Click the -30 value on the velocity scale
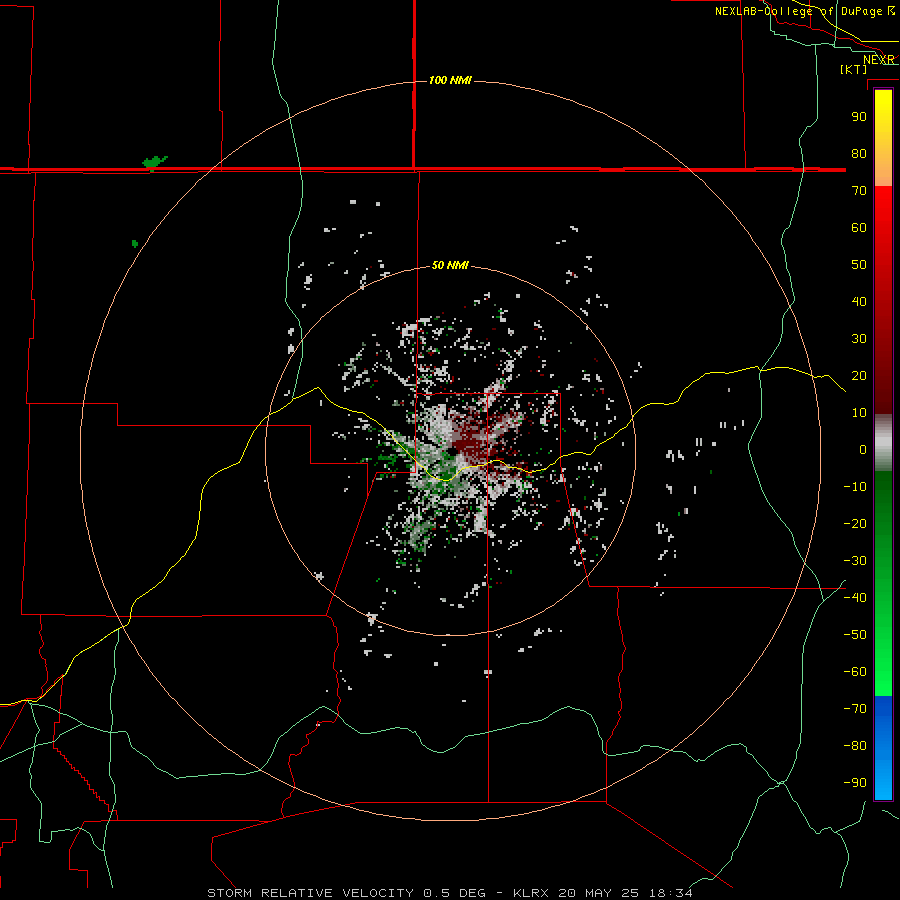900x900 pixels. point(855,561)
